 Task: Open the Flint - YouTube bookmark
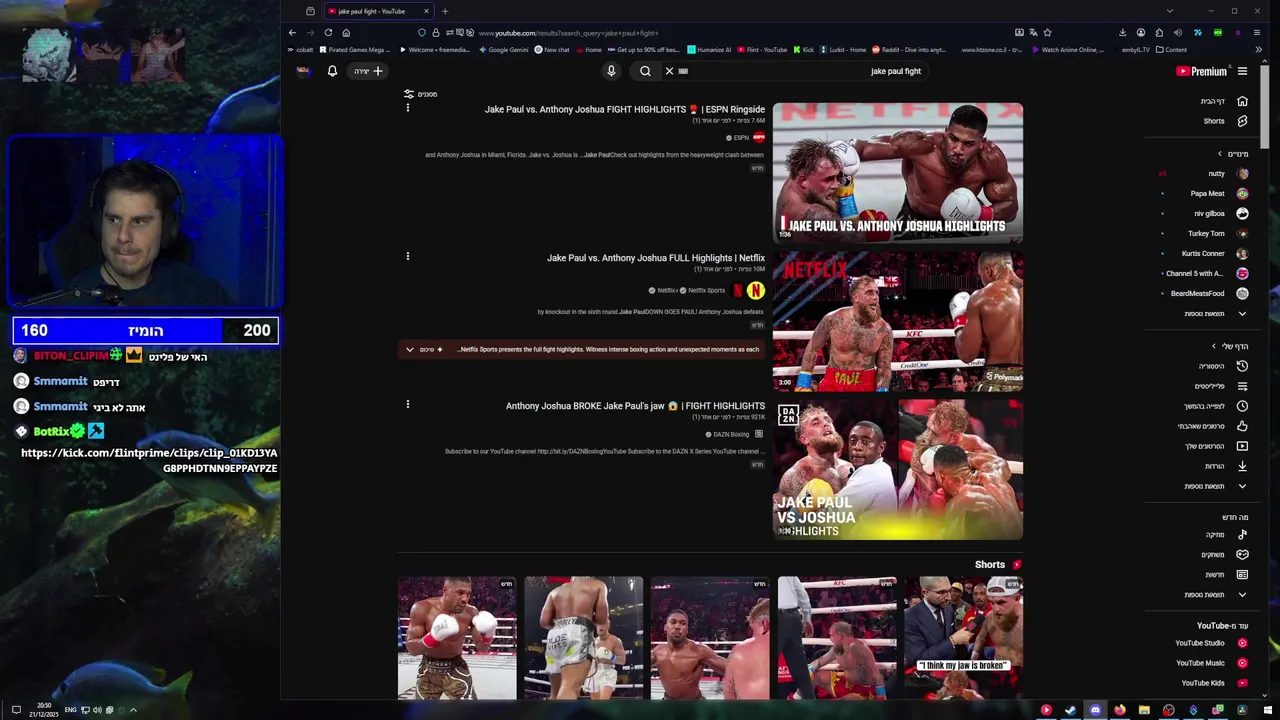(x=761, y=50)
